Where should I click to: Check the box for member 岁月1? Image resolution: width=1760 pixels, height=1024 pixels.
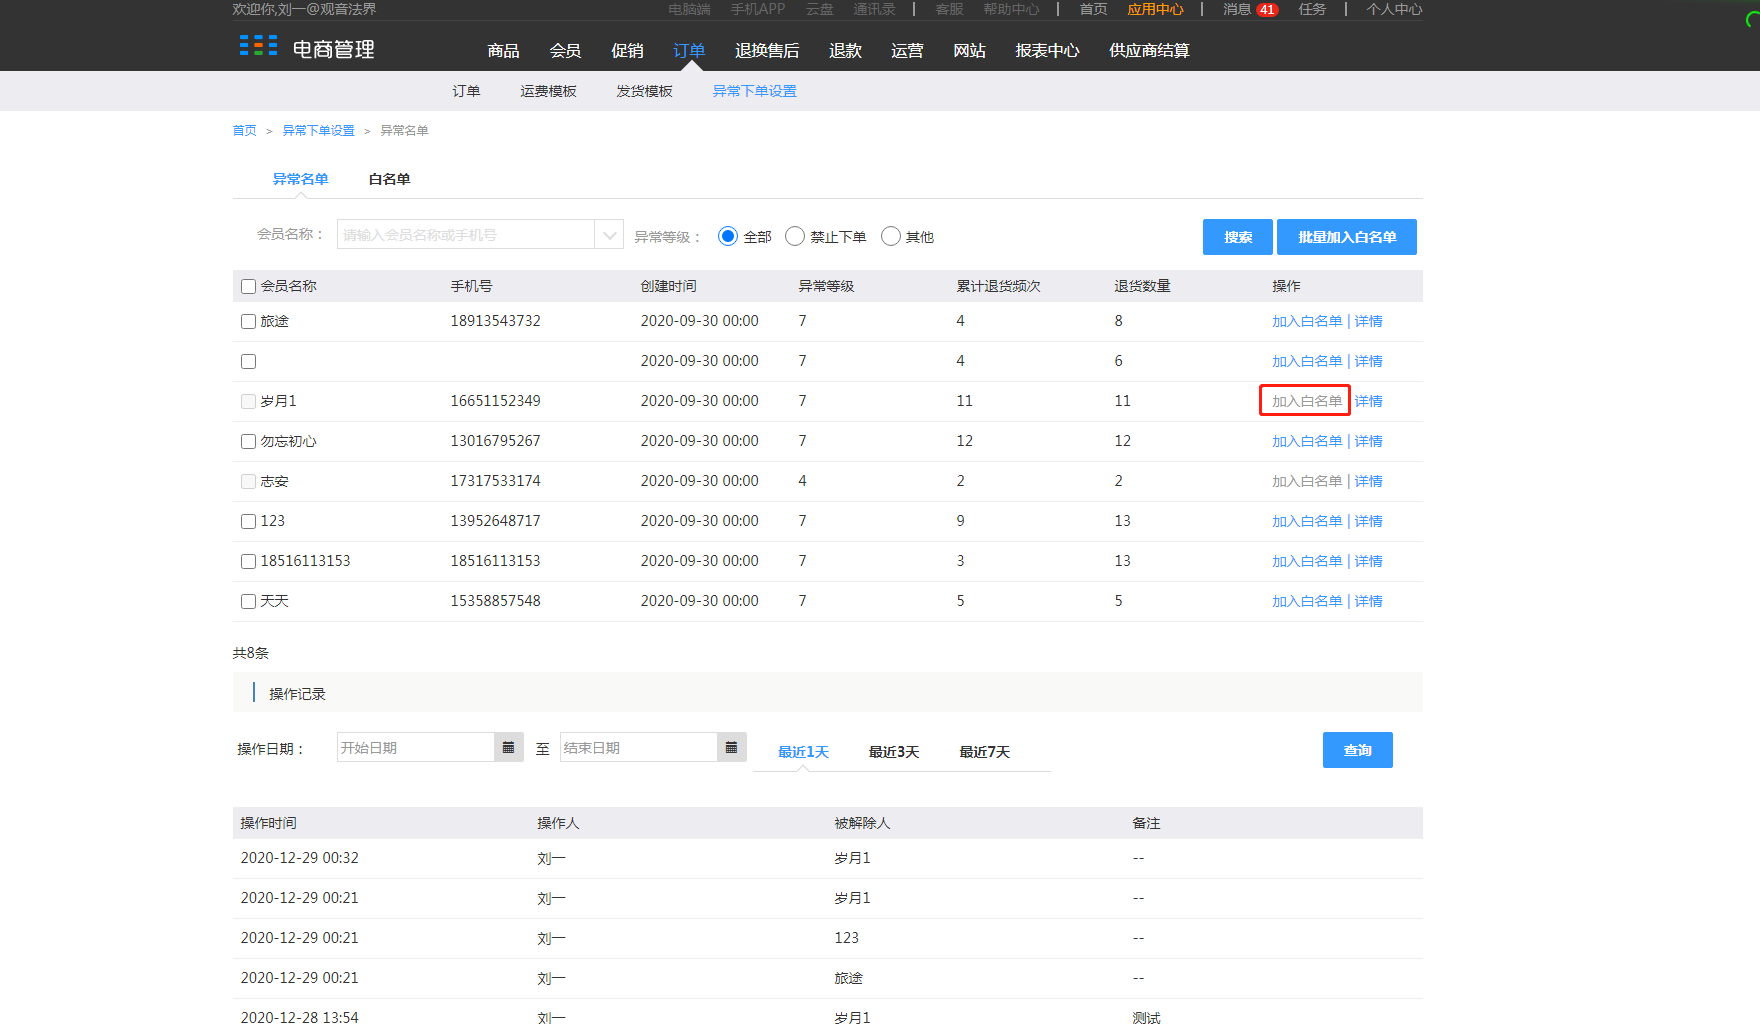pos(248,402)
